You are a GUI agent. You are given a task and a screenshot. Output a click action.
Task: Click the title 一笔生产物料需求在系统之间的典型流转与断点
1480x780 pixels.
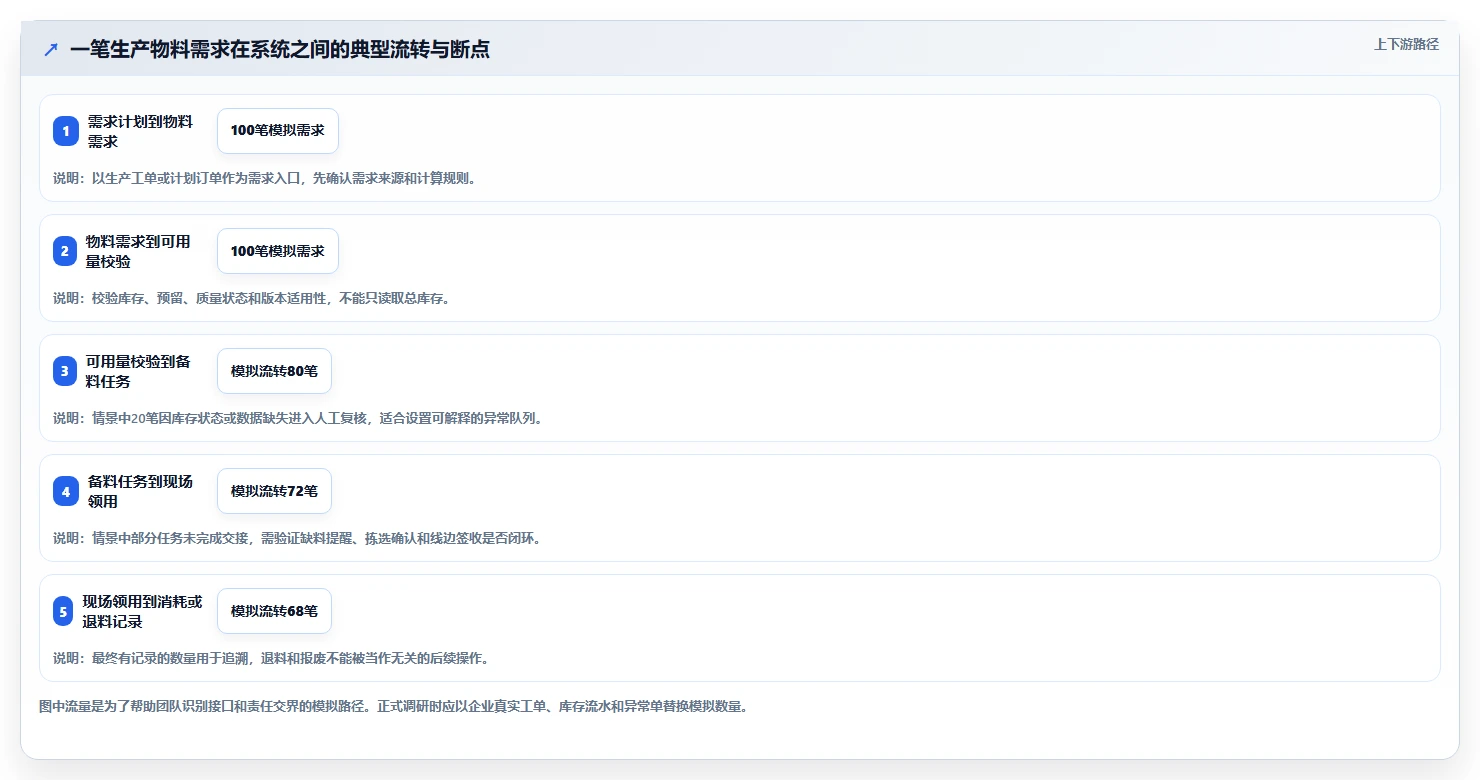coord(280,49)
